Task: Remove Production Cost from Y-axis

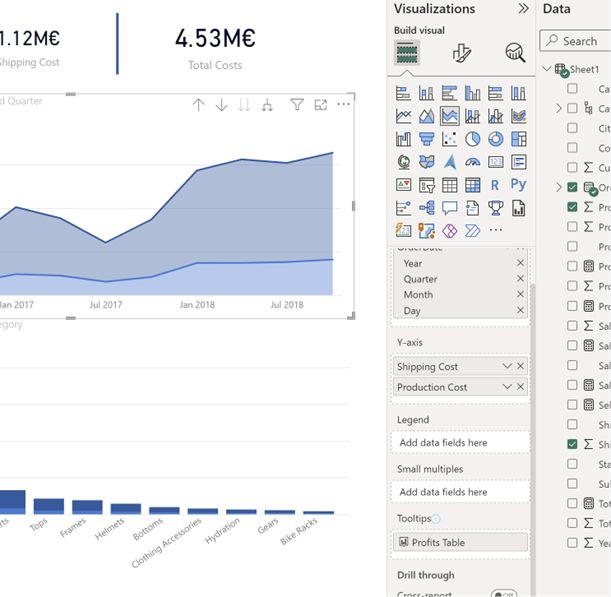Action: pyautogui.click(x=521, y=387)
